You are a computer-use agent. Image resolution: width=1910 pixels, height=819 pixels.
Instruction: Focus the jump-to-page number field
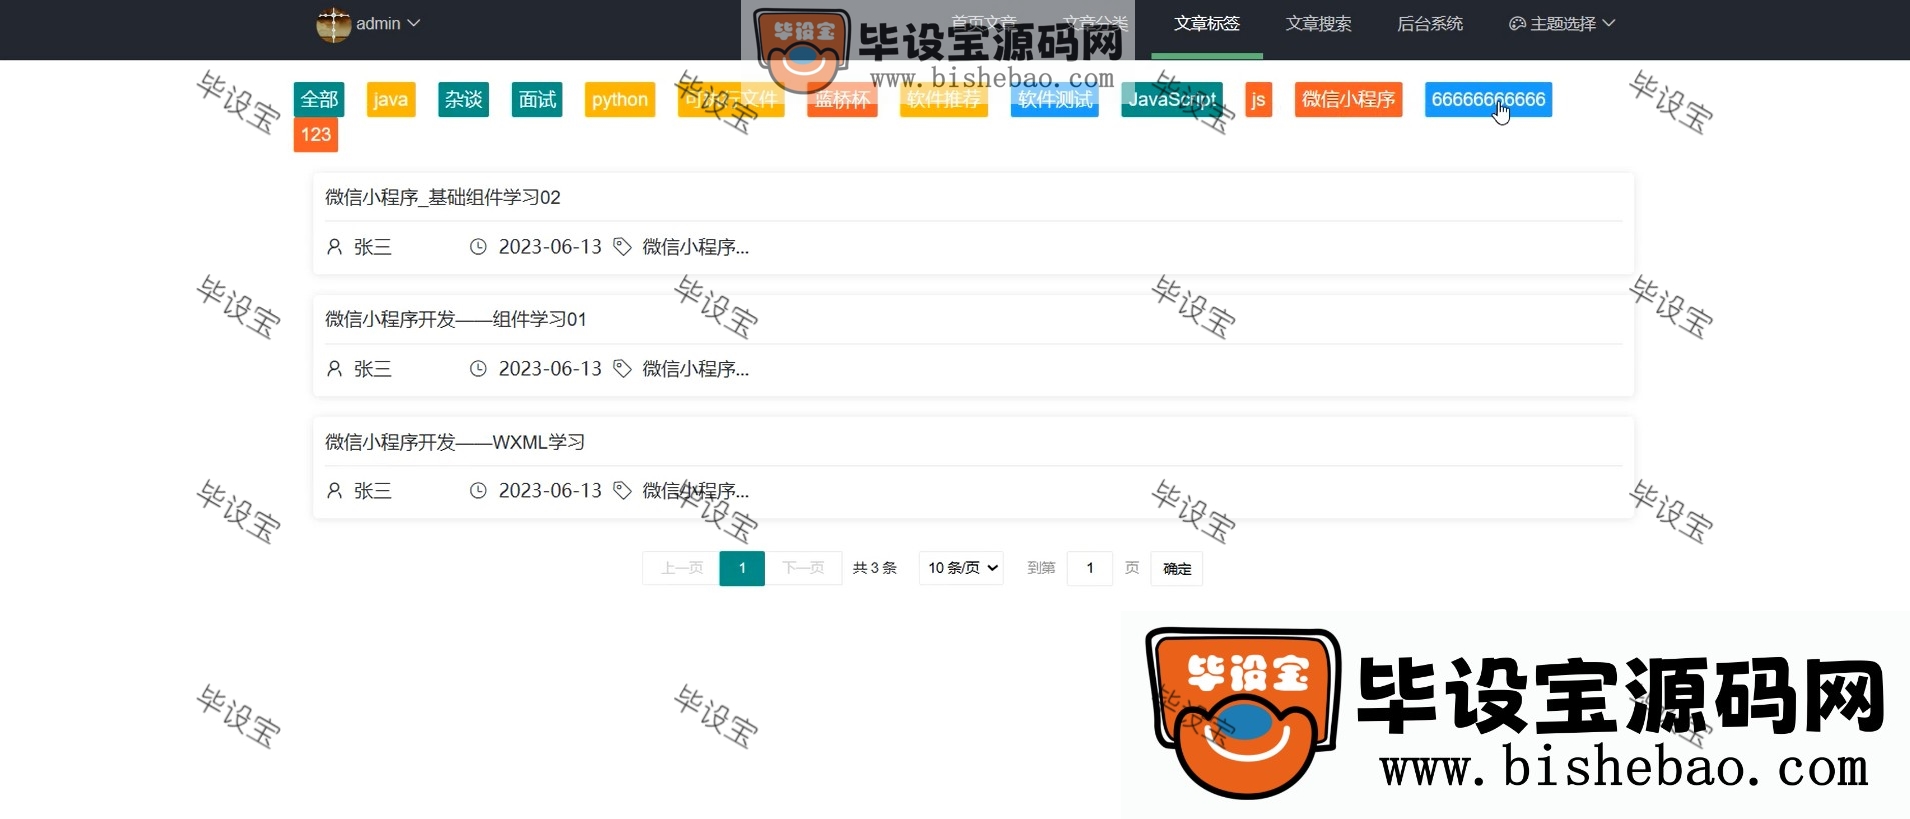pyautogui.click(x=1090, y=568)
